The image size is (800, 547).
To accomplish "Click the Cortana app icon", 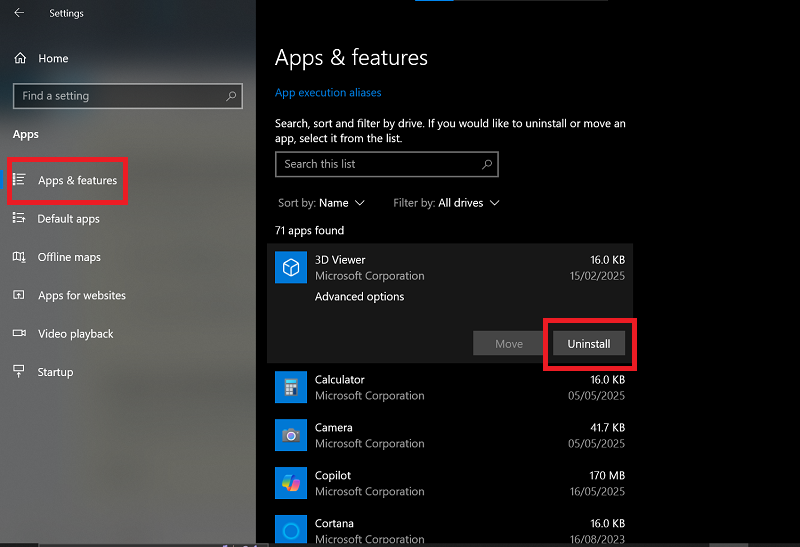I will click(x=291, y=530).
